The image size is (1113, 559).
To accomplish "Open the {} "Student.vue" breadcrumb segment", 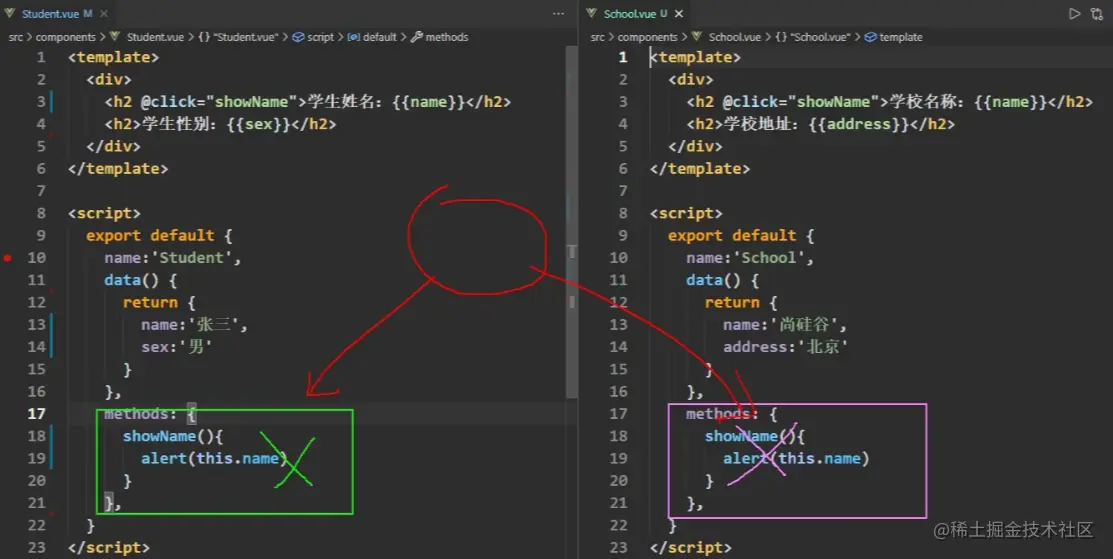I will click(238, 37).
